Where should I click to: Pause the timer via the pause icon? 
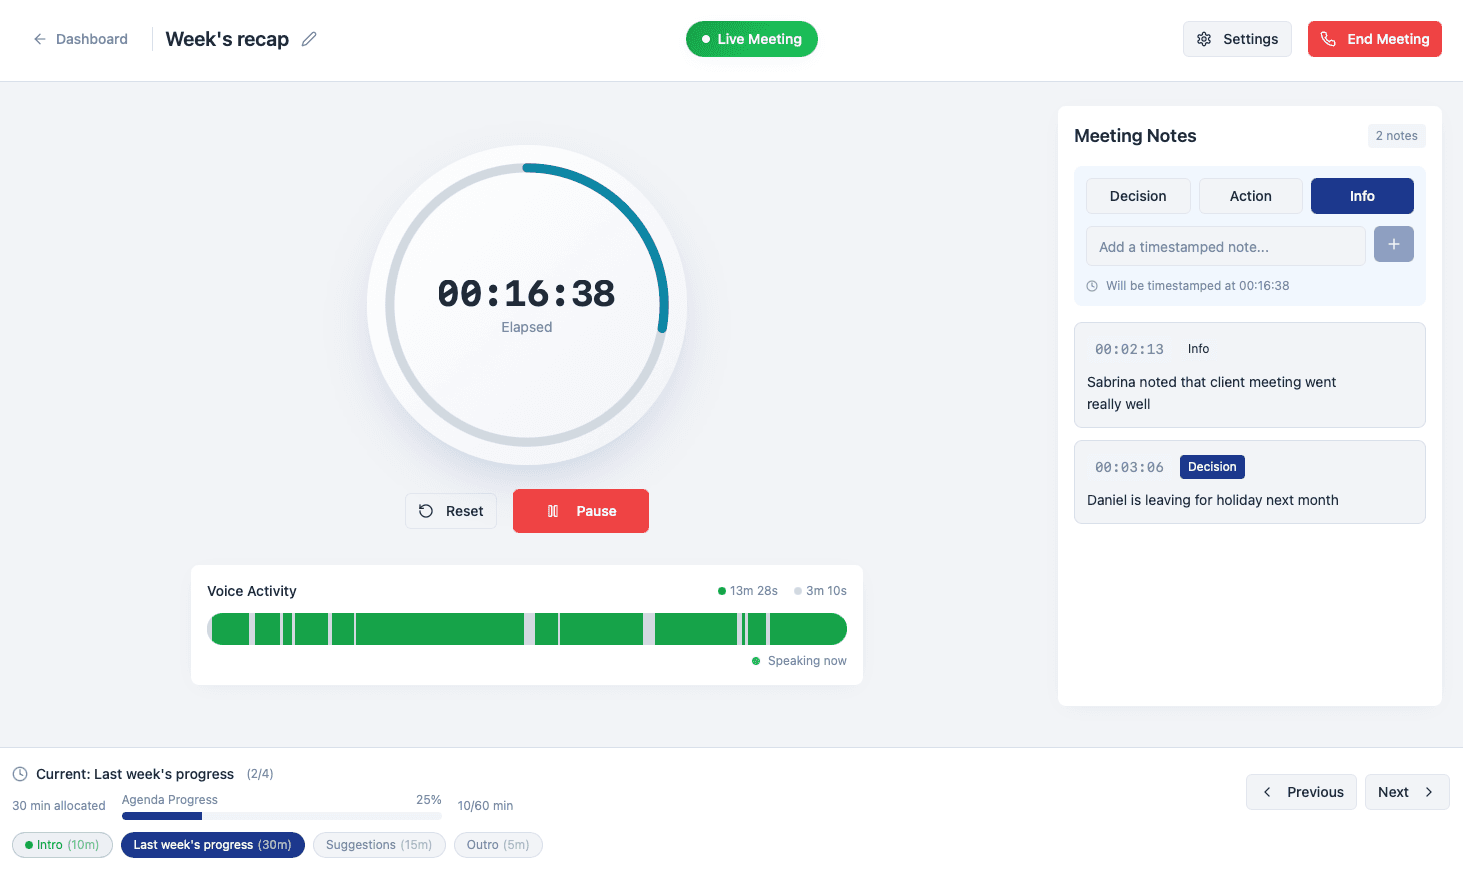click(x=553, y=510)
